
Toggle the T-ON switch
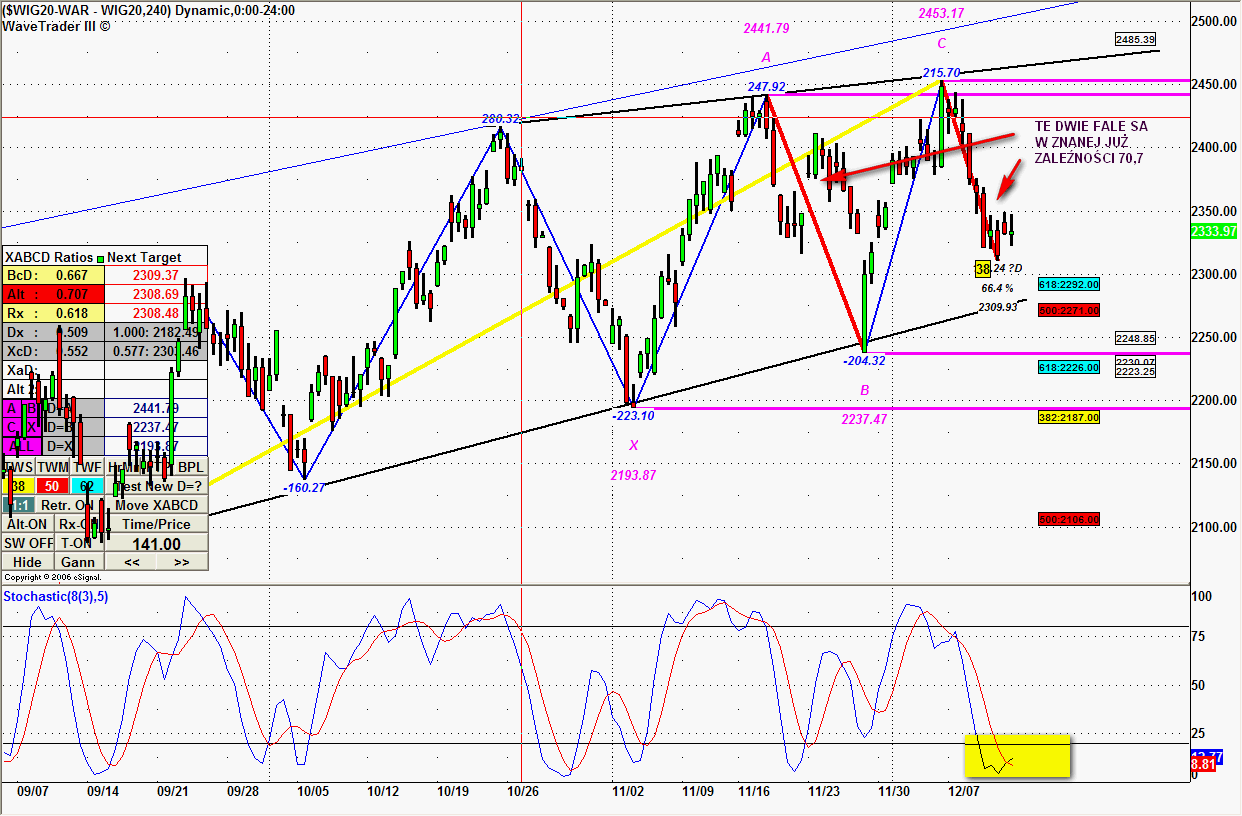(x=78, y=543)
